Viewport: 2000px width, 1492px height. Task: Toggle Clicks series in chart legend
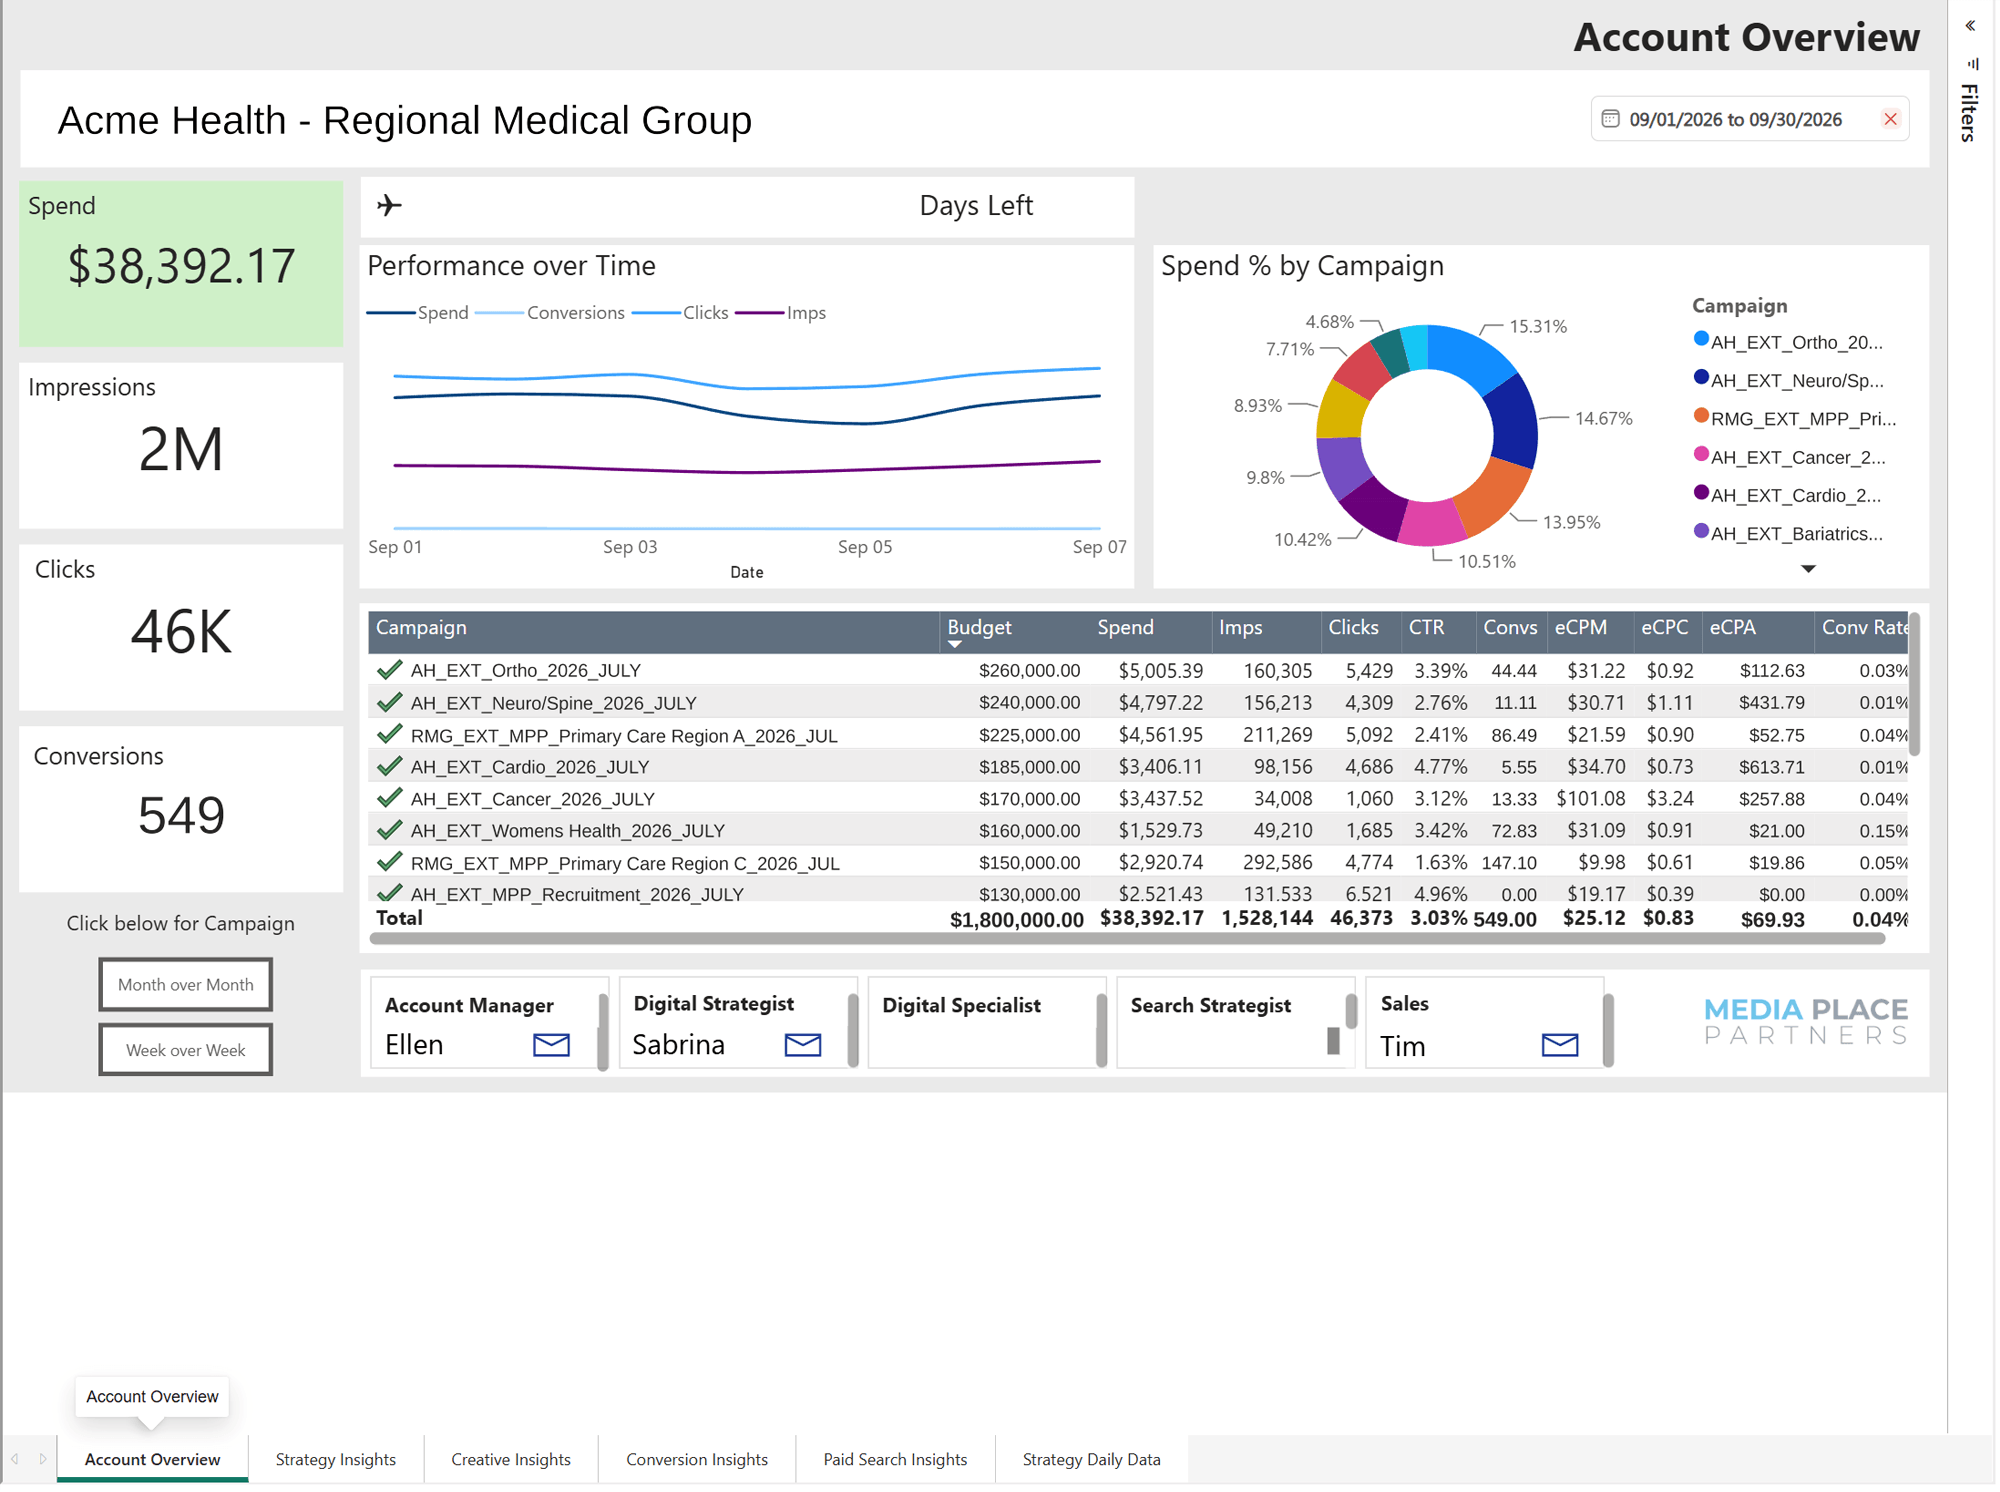point(681,313)
